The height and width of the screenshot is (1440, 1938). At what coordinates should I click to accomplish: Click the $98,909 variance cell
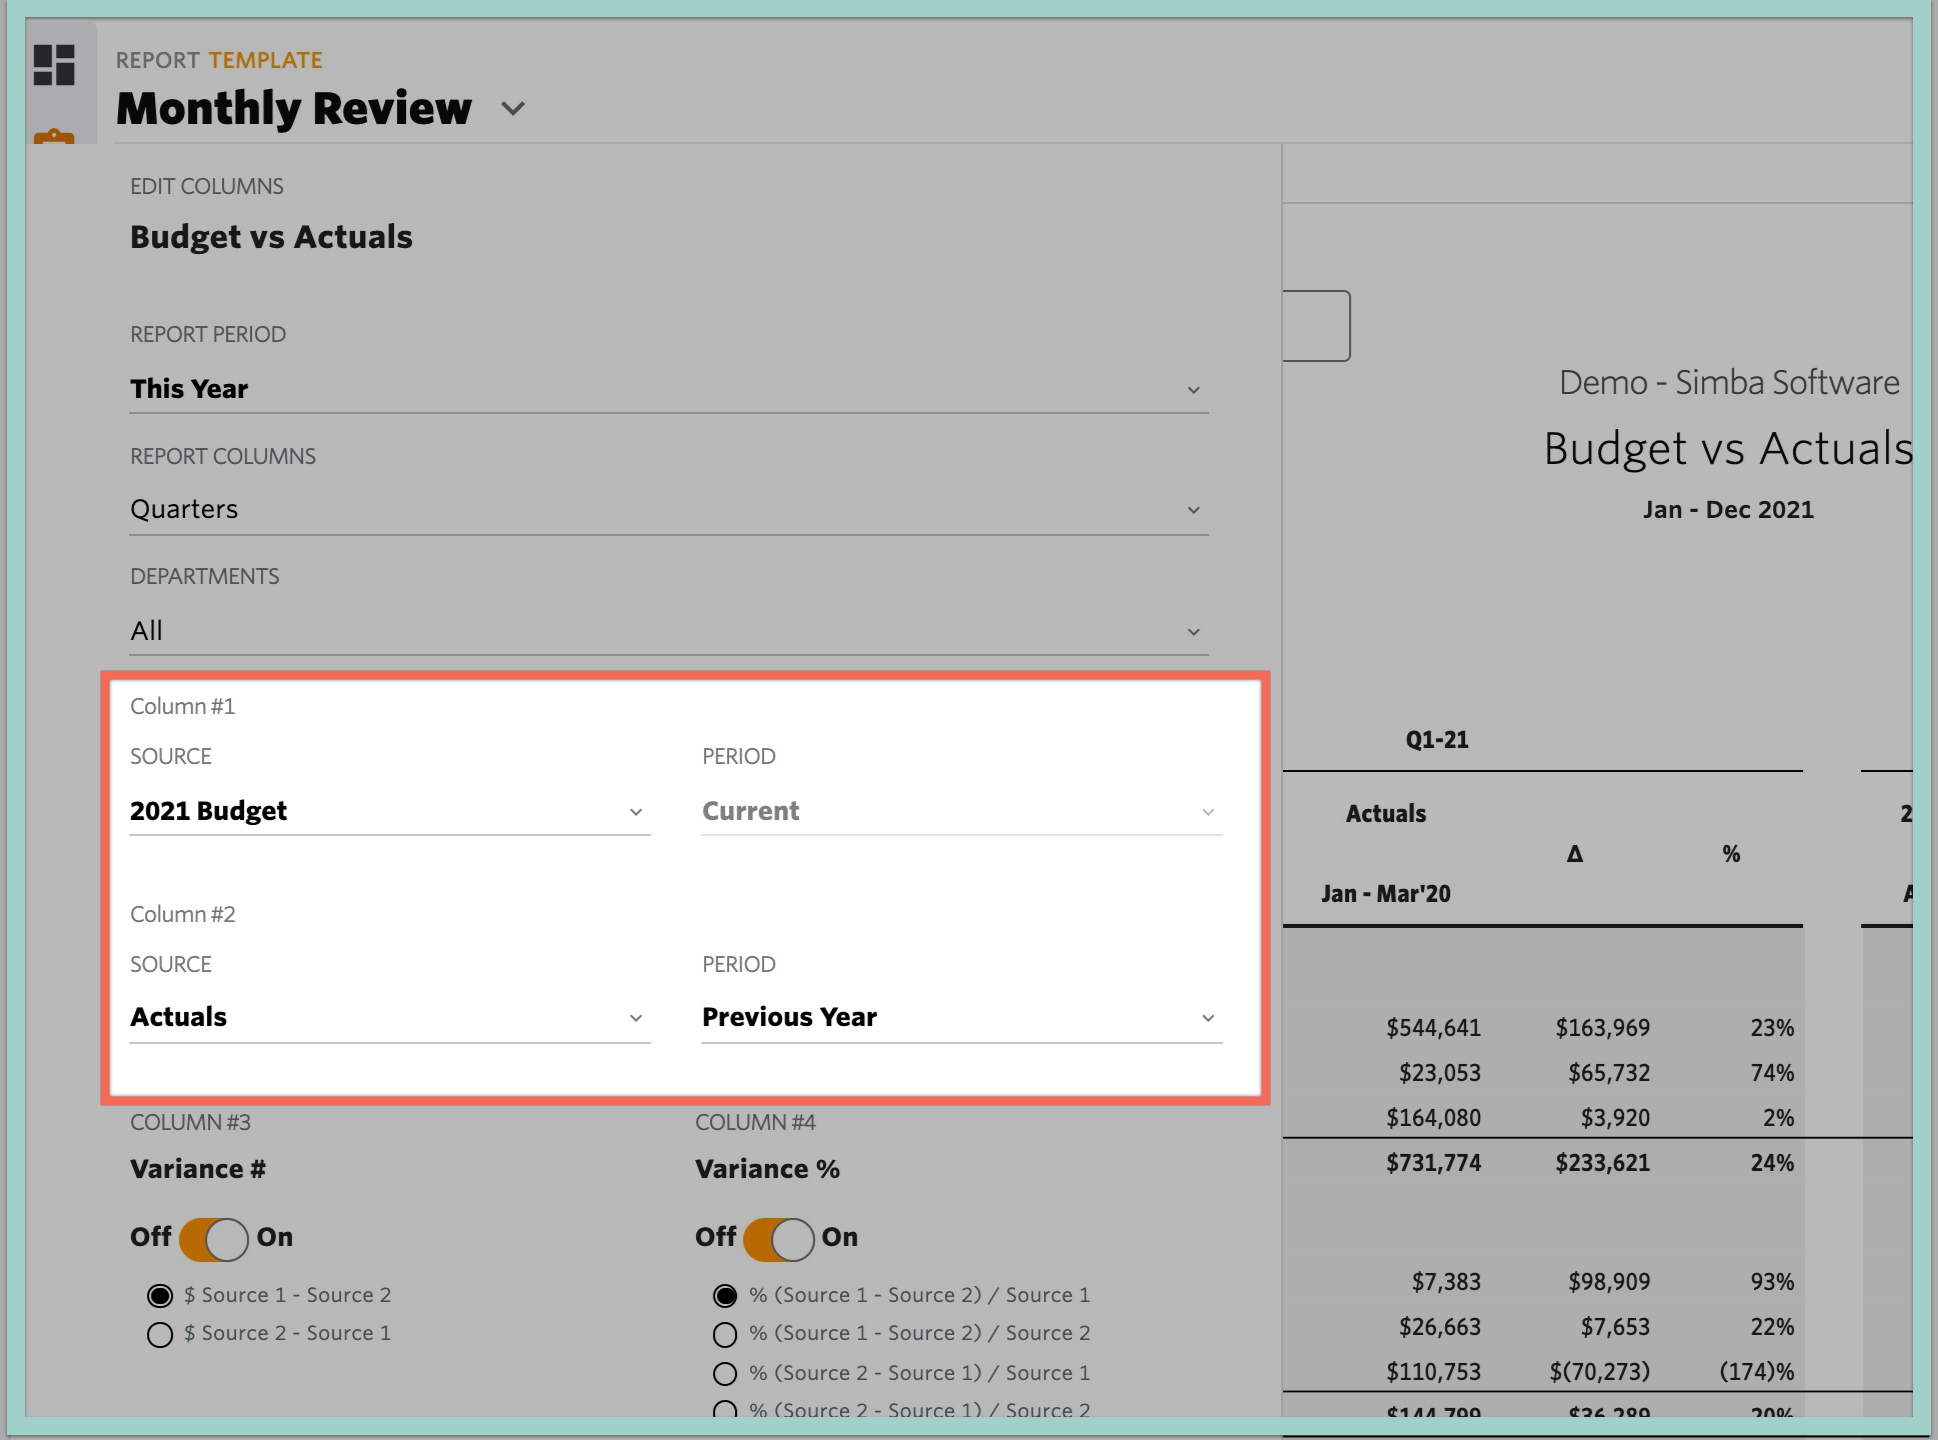tap(1609, 1282)
